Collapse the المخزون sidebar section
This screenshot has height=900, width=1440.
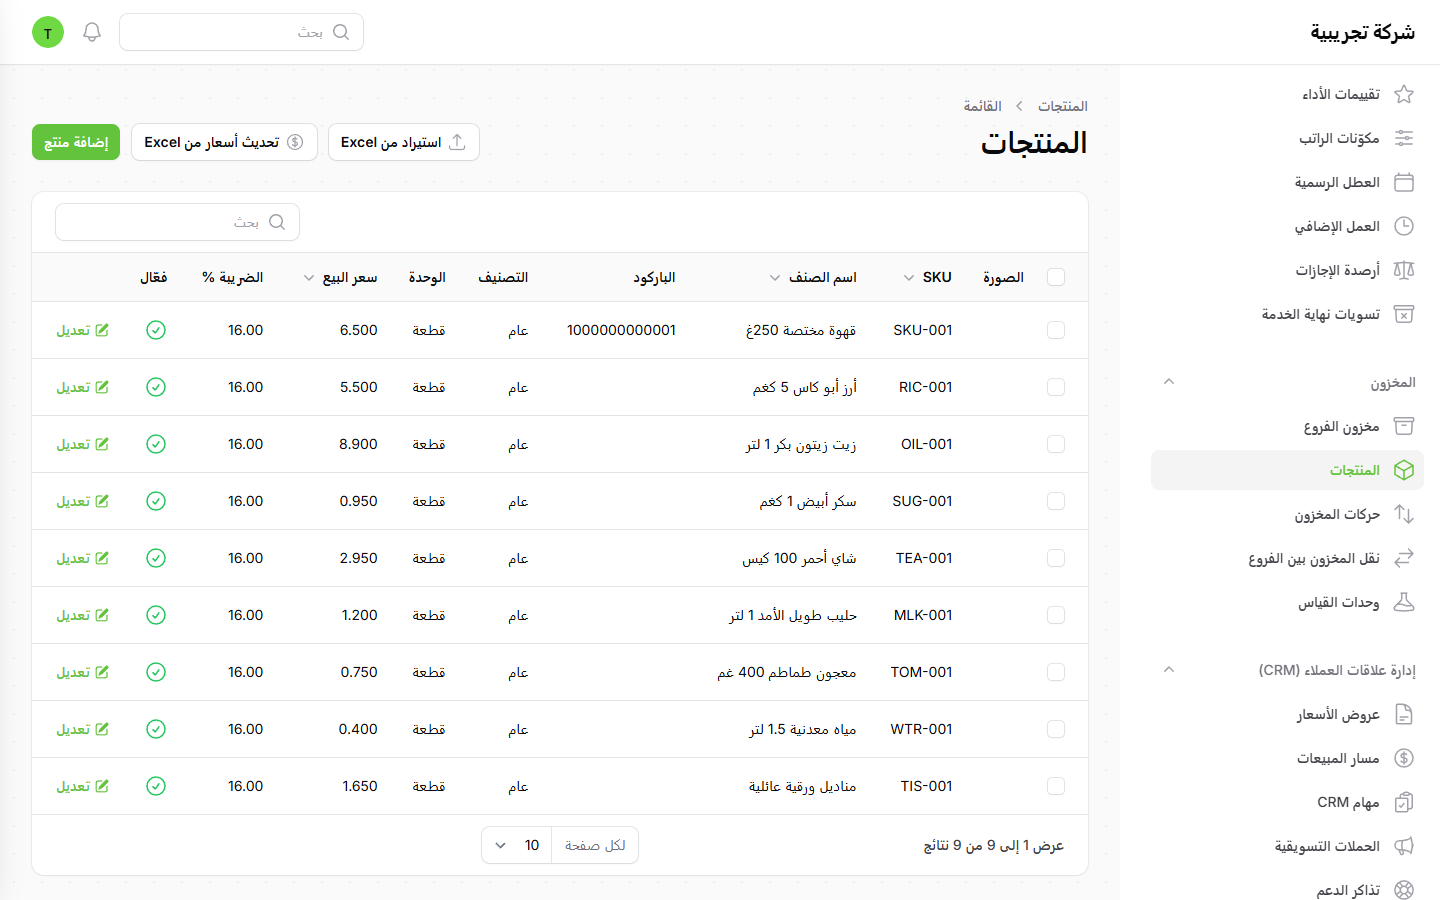click(x=1168, y=382)
